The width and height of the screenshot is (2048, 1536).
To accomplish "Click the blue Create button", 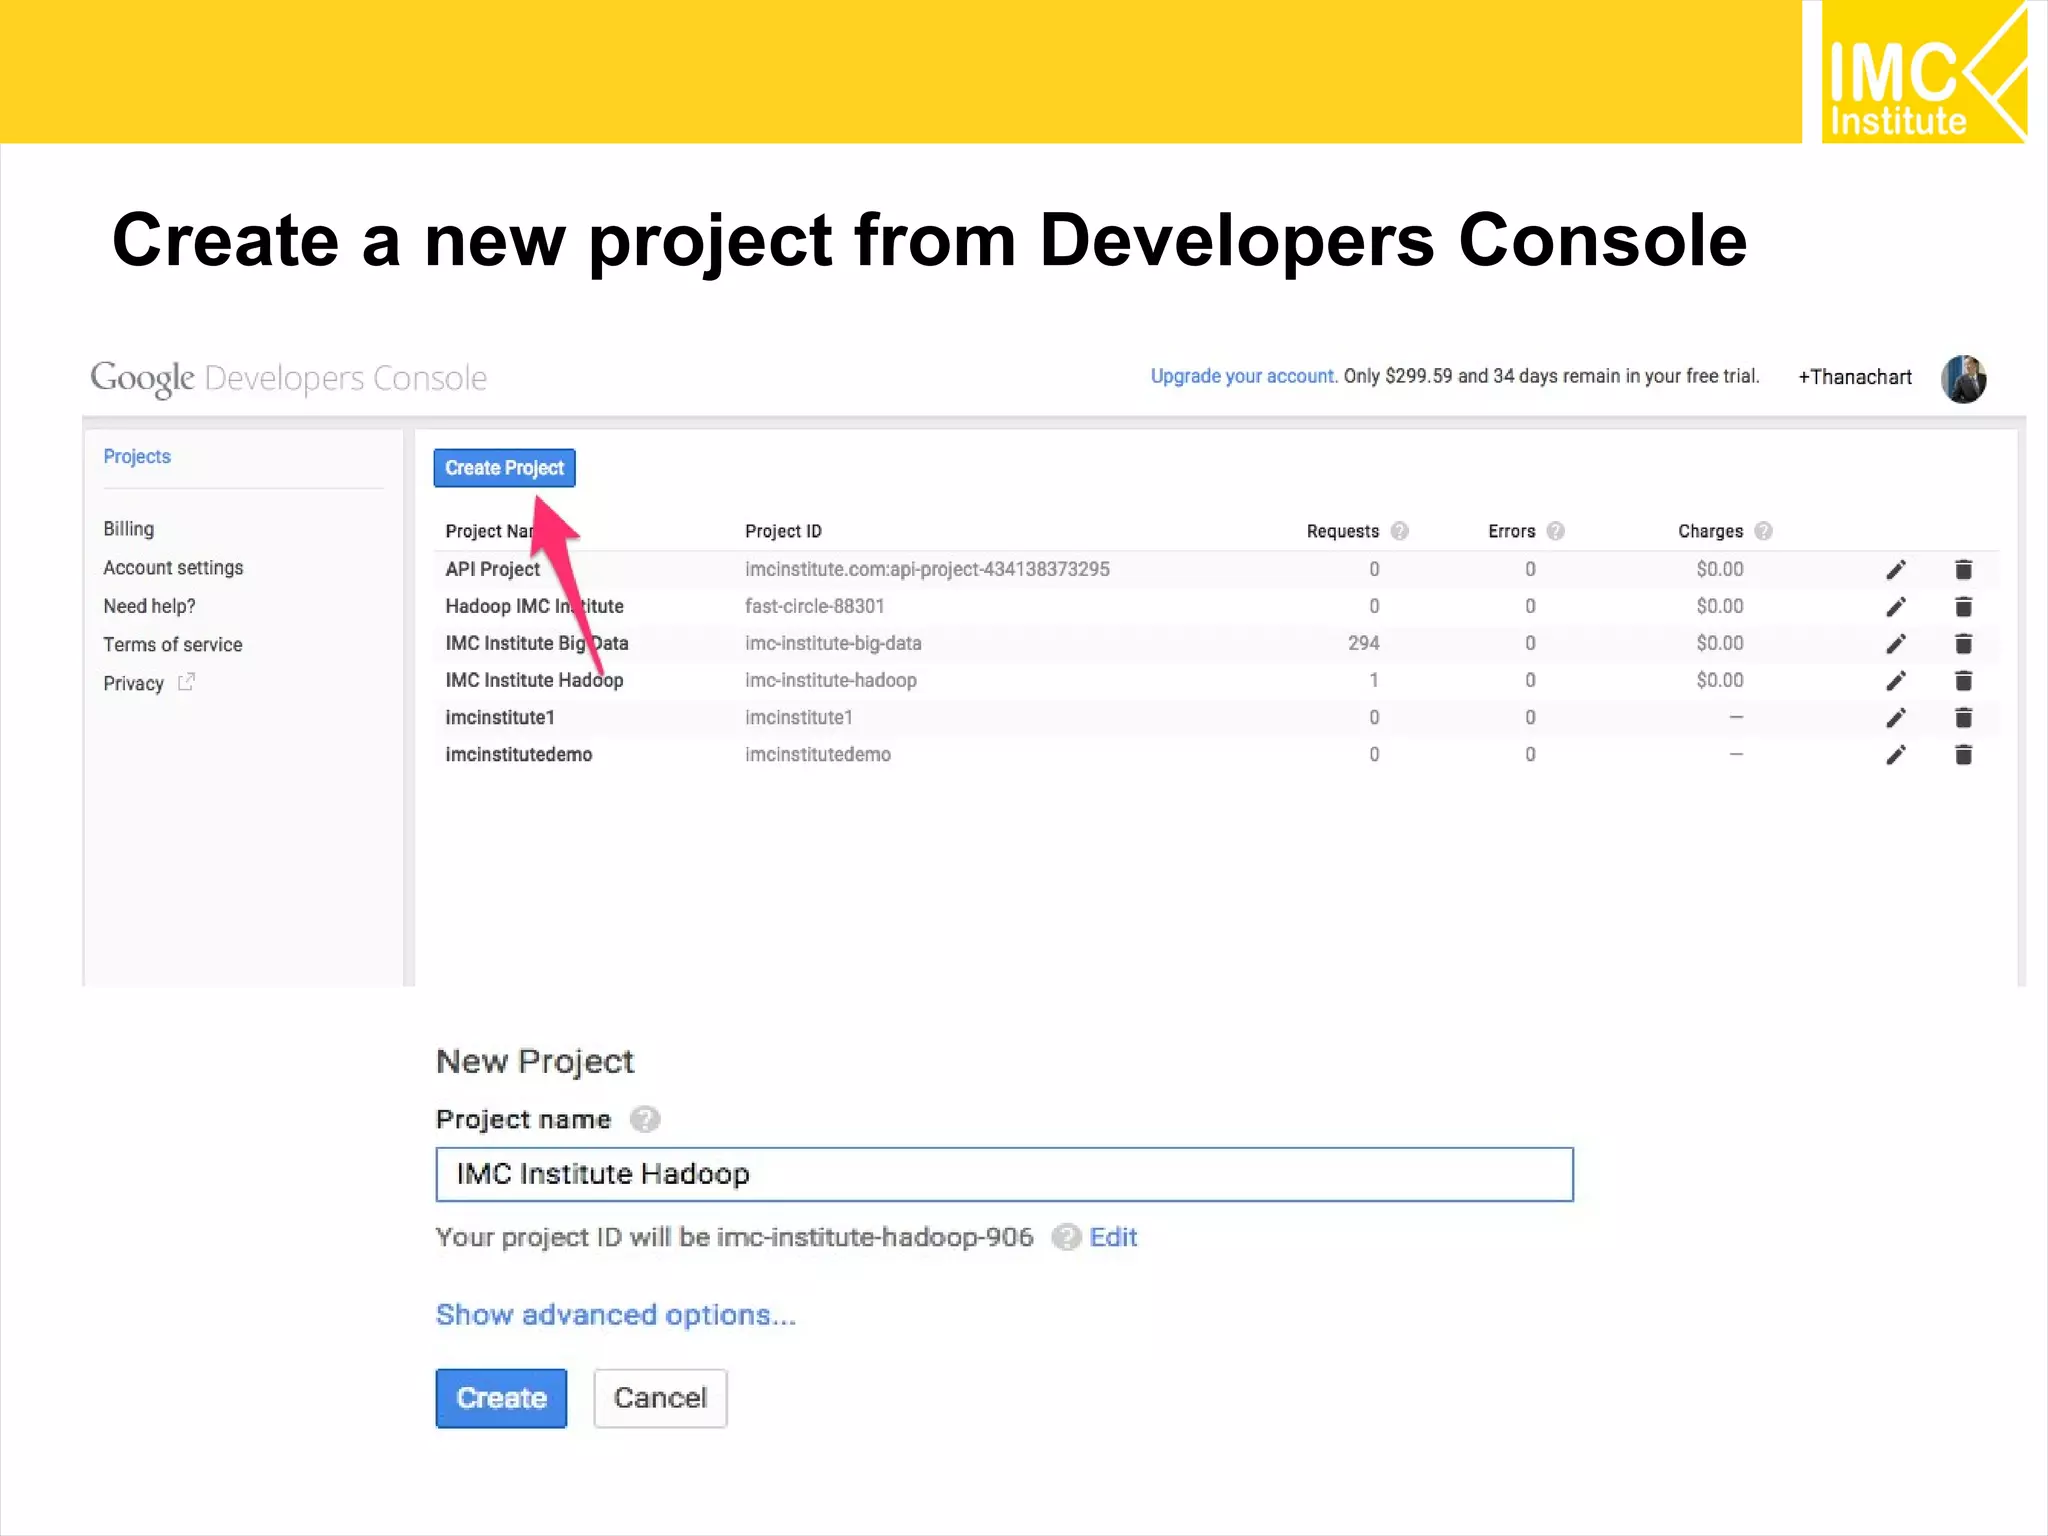I will (x=501, y=1398).
